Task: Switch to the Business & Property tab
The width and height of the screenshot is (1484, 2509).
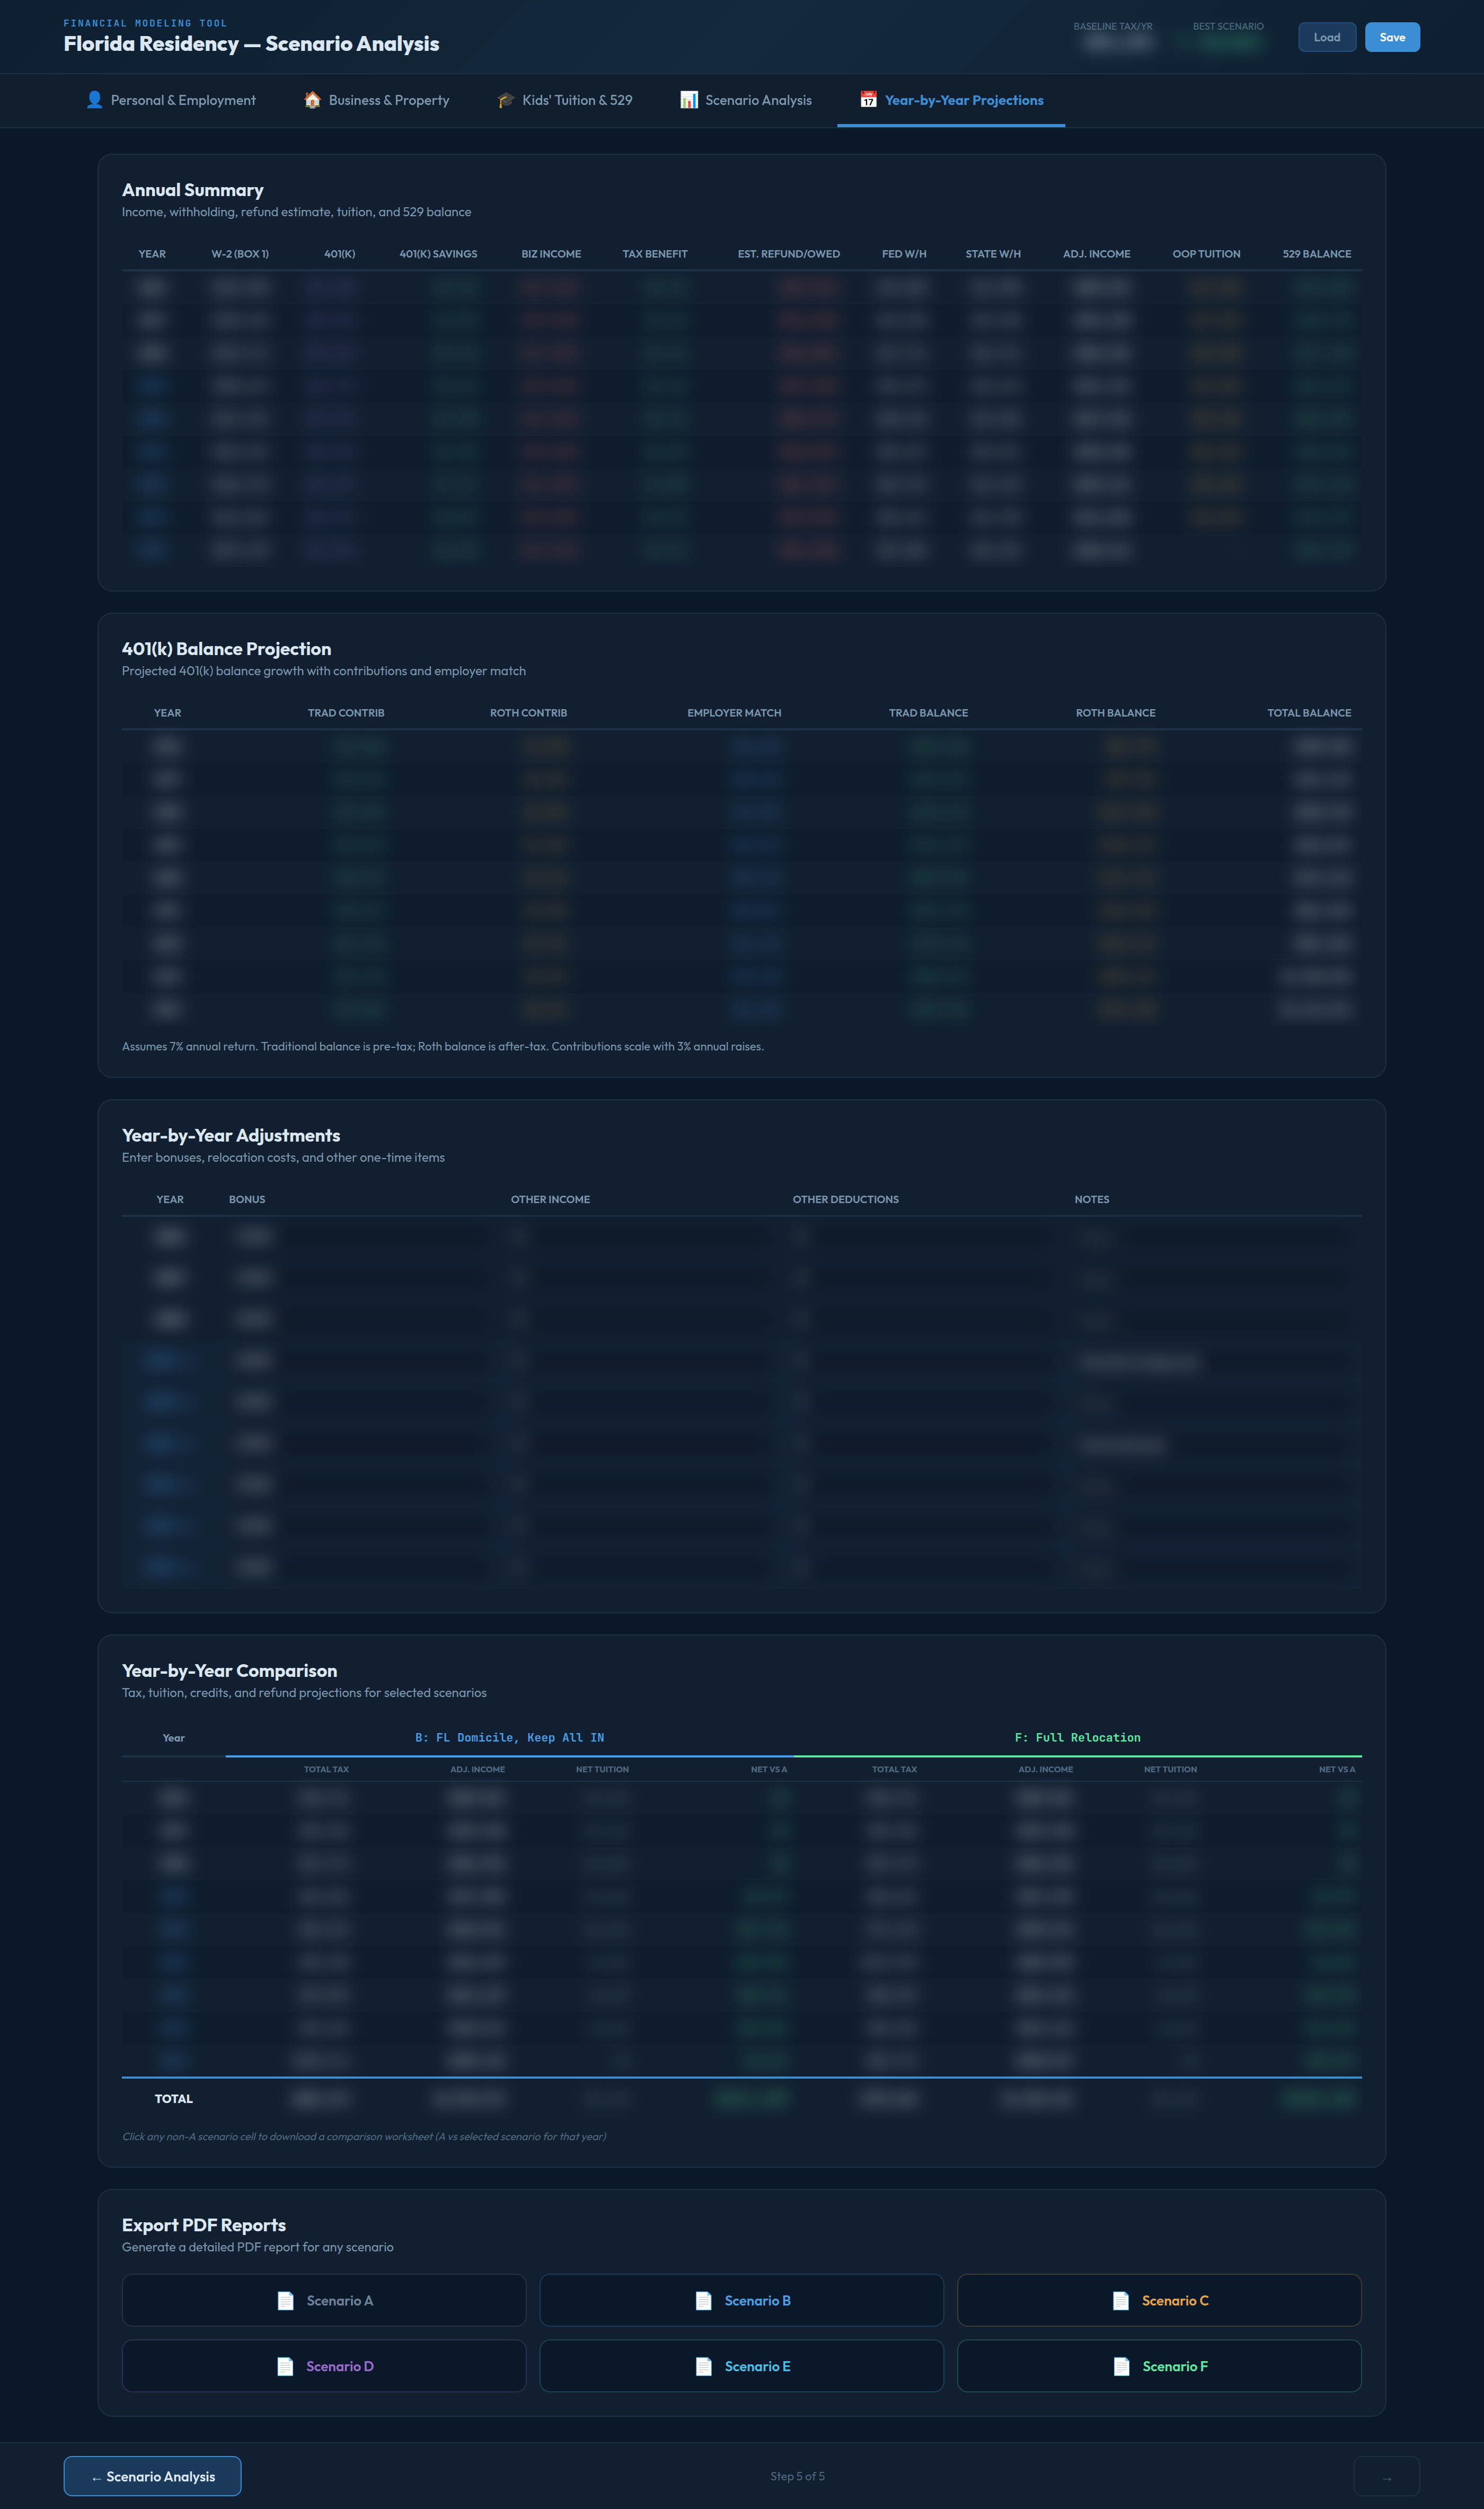Action: pos(389,100)
